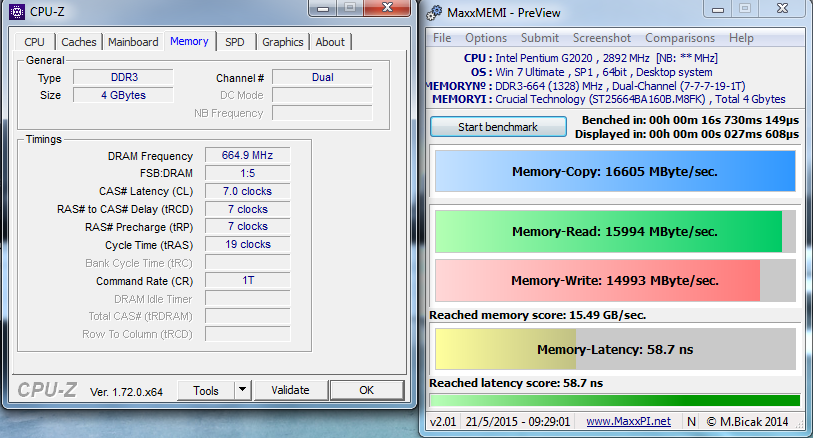
Task: Click the Memory-Latency result bar
Action: 615,349
